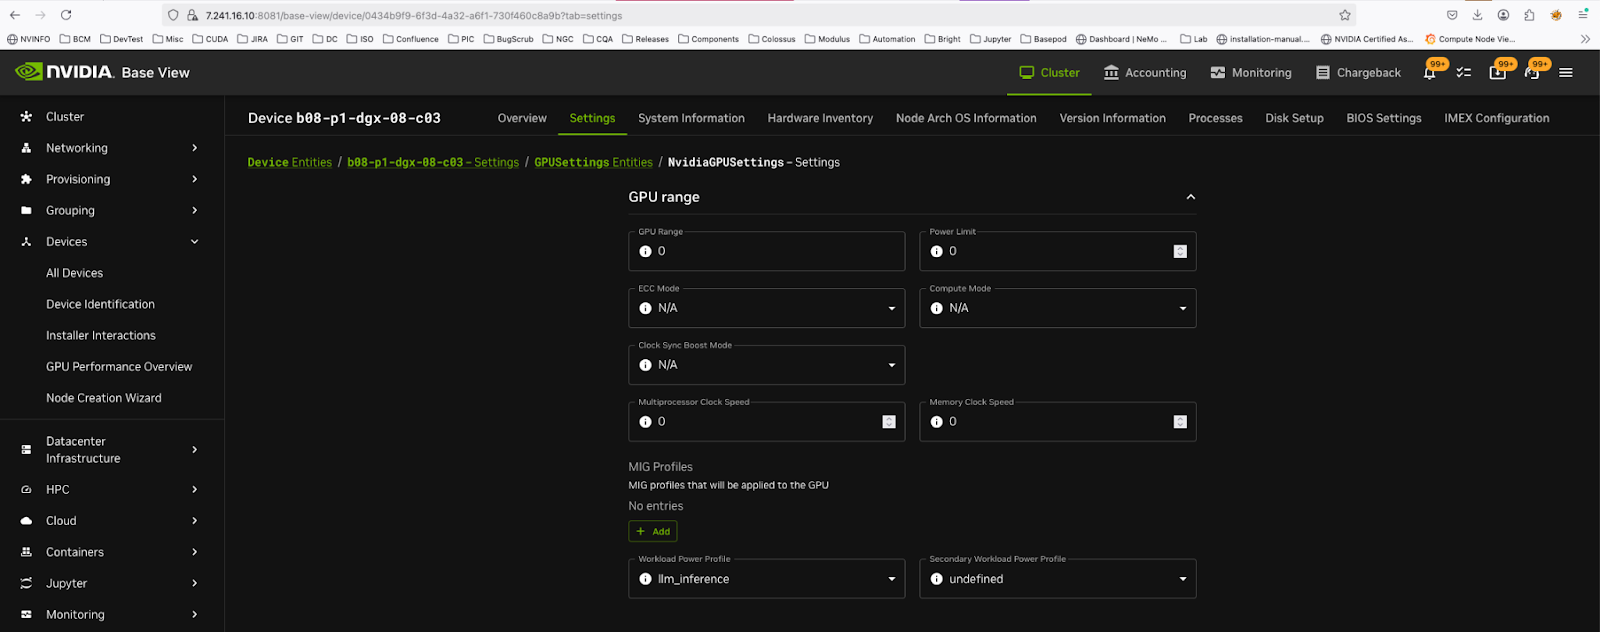Click the Memory Clock Speed stepper

(1180, 422)
